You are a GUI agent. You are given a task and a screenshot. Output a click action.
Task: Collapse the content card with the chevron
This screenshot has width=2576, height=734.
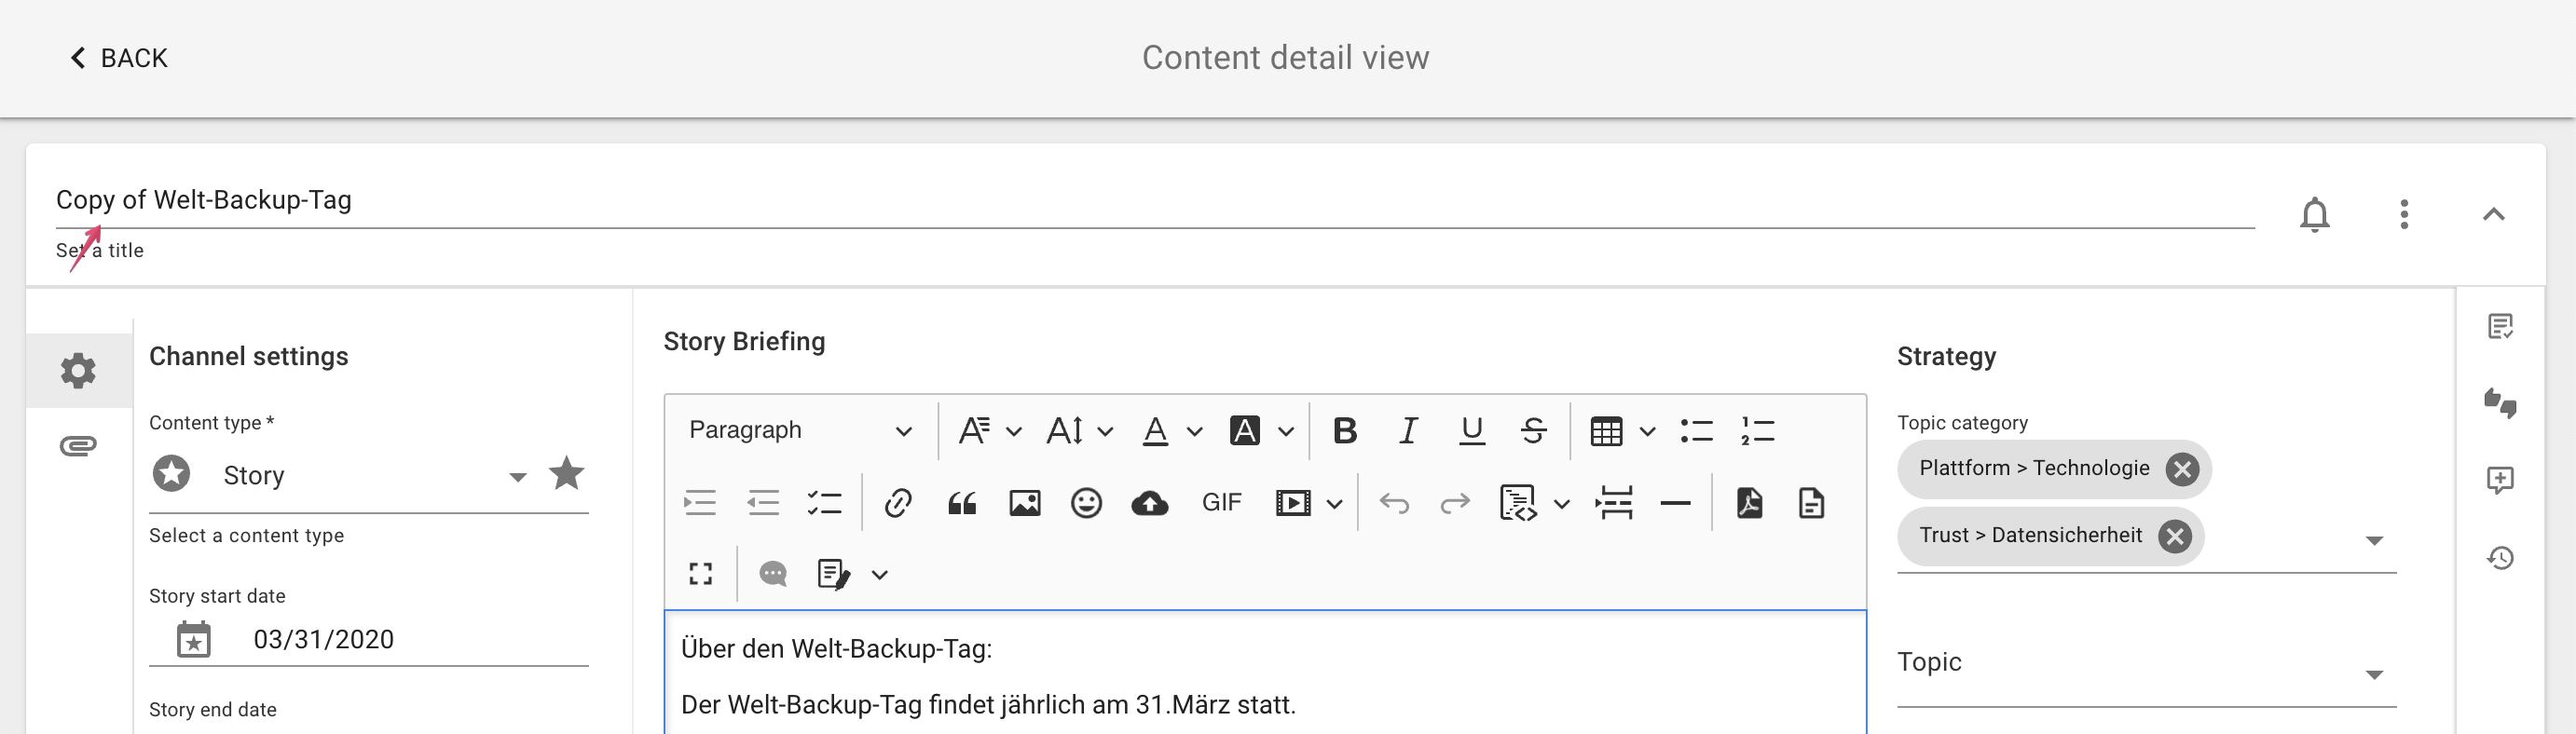(x=2493, y=214)
